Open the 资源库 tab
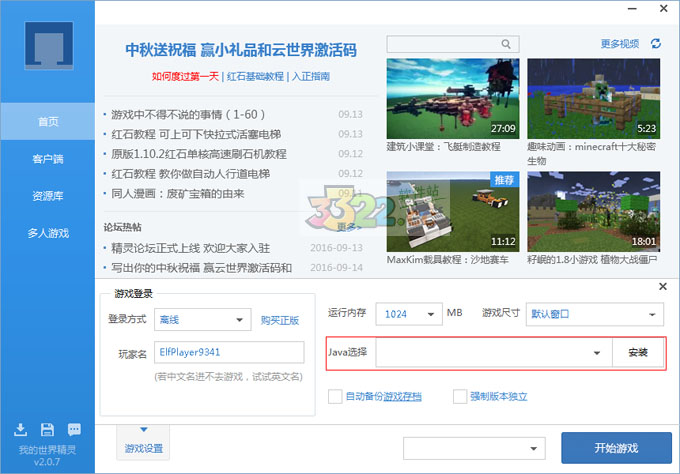The image size is (680, 474). (x=48, y=196)
